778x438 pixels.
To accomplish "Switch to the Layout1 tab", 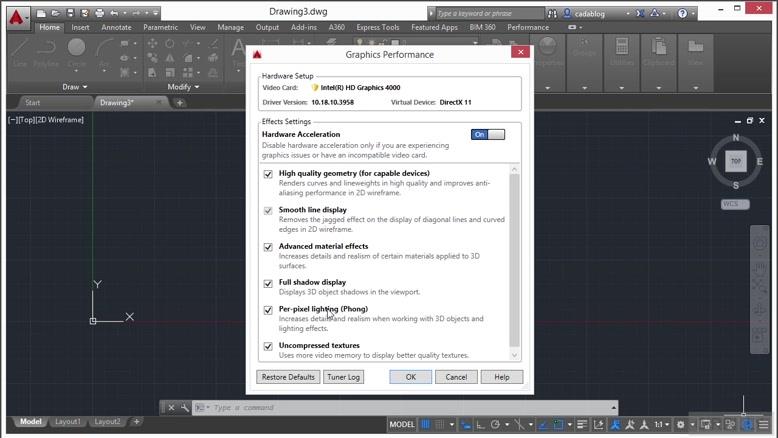I will pos(67,422).
